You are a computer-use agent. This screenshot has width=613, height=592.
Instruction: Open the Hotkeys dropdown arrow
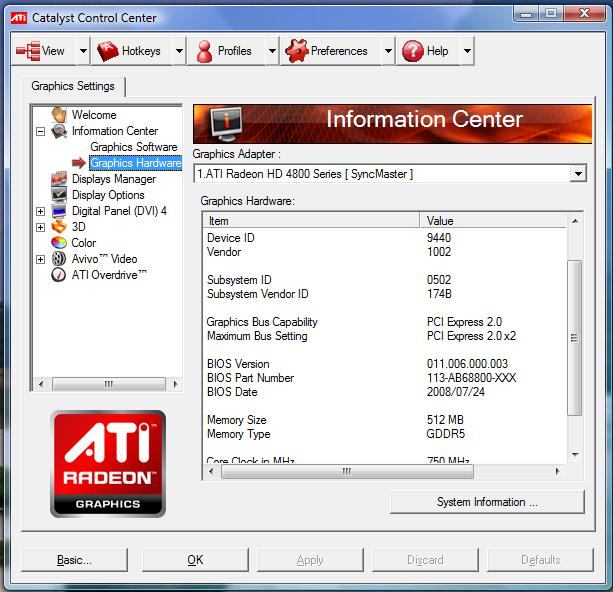pos(179,51)
